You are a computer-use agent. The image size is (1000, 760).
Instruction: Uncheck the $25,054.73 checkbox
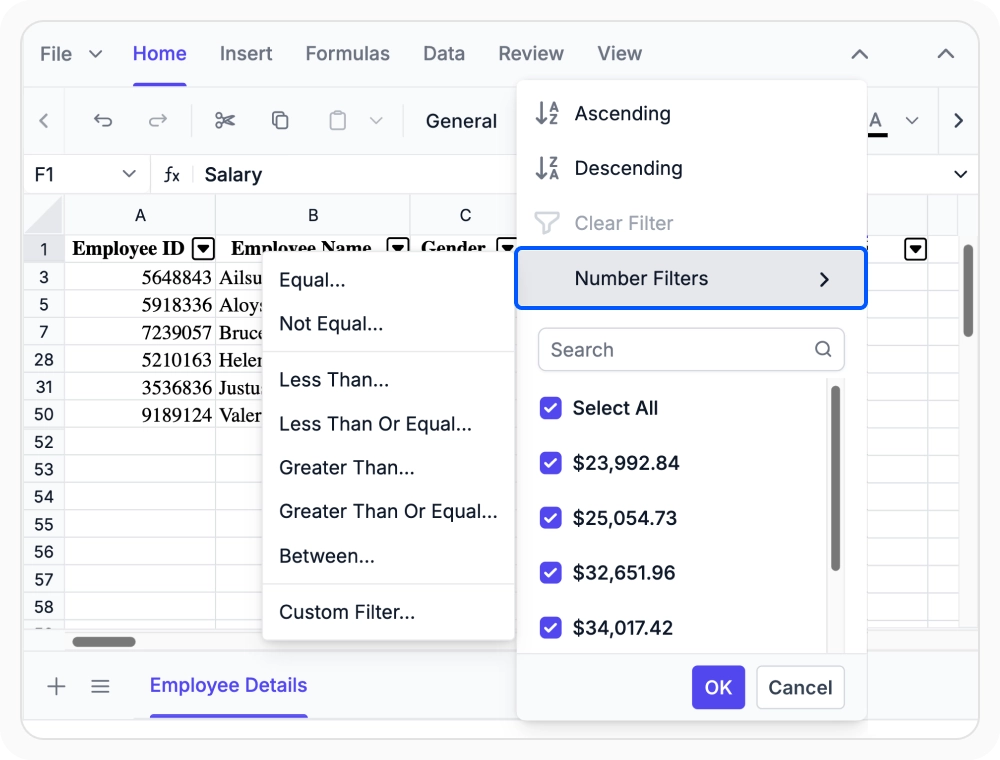[550, 518]
